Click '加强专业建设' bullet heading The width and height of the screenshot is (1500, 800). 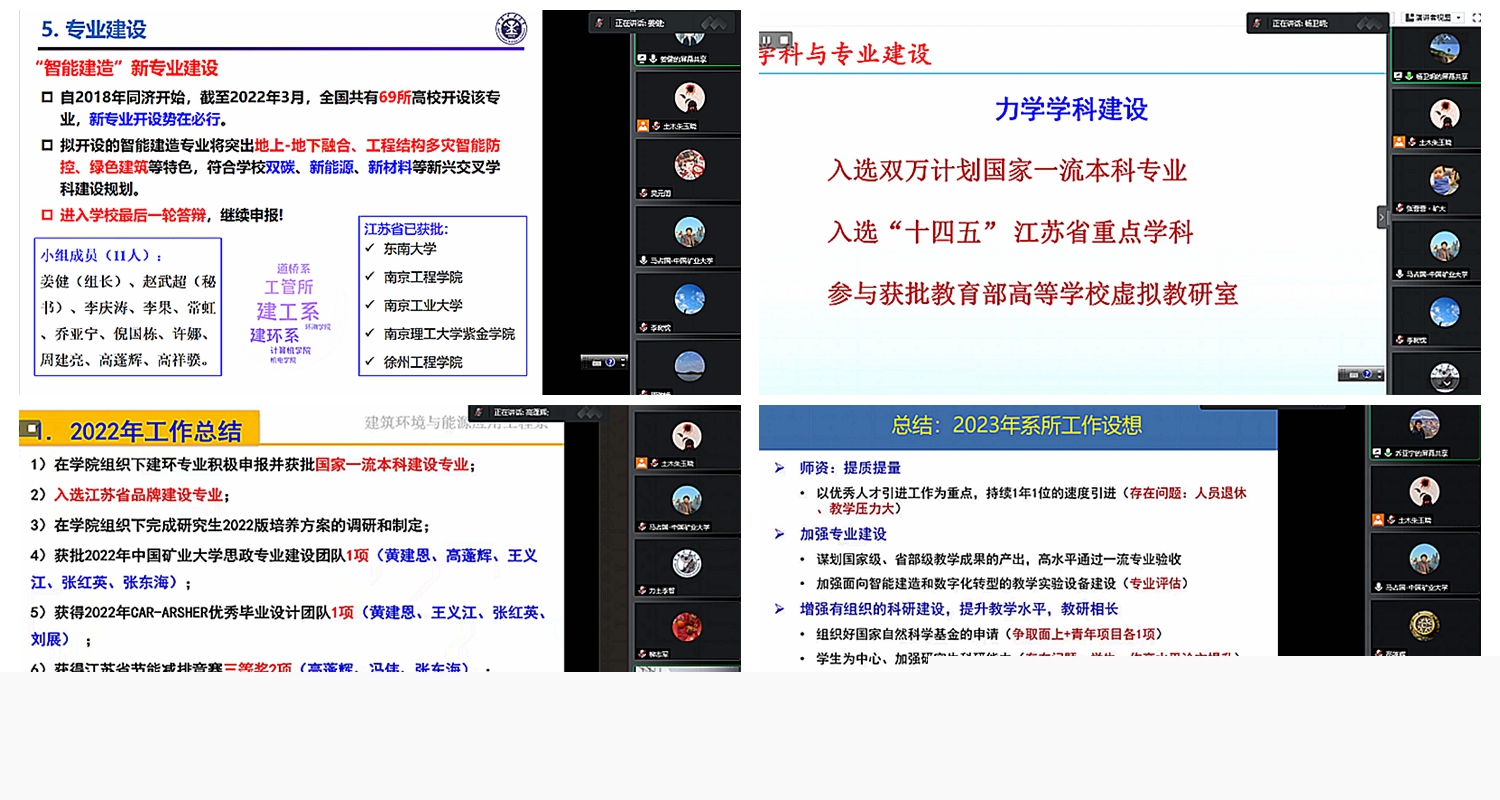pos(843,534)
